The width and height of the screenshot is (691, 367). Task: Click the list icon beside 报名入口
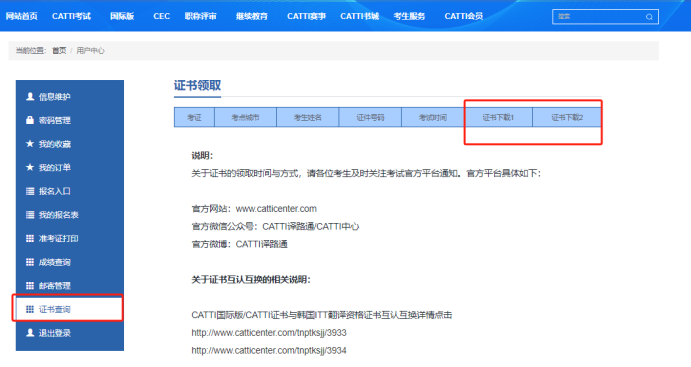(30, 191)
